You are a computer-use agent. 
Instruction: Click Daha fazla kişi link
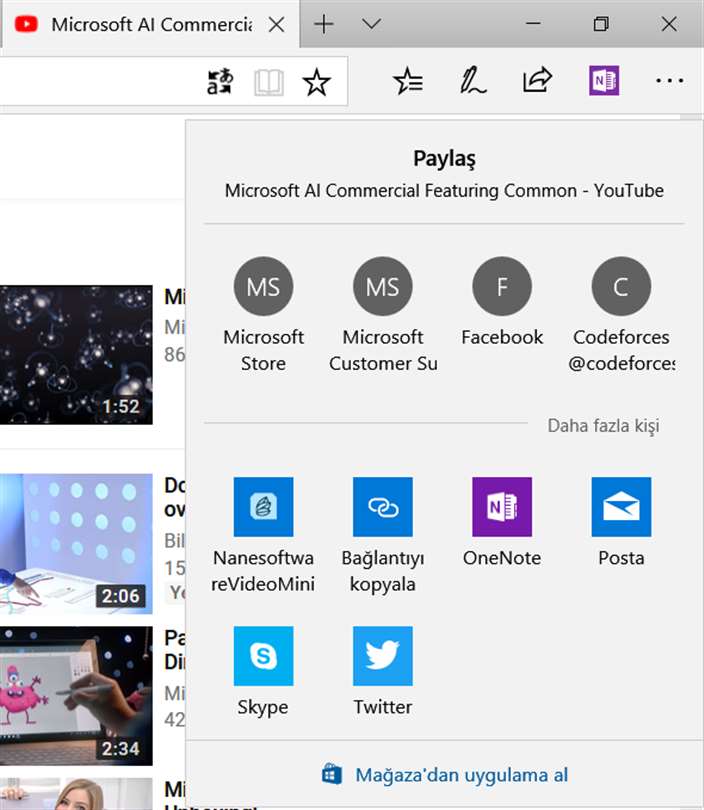click(x=603, y=426)
